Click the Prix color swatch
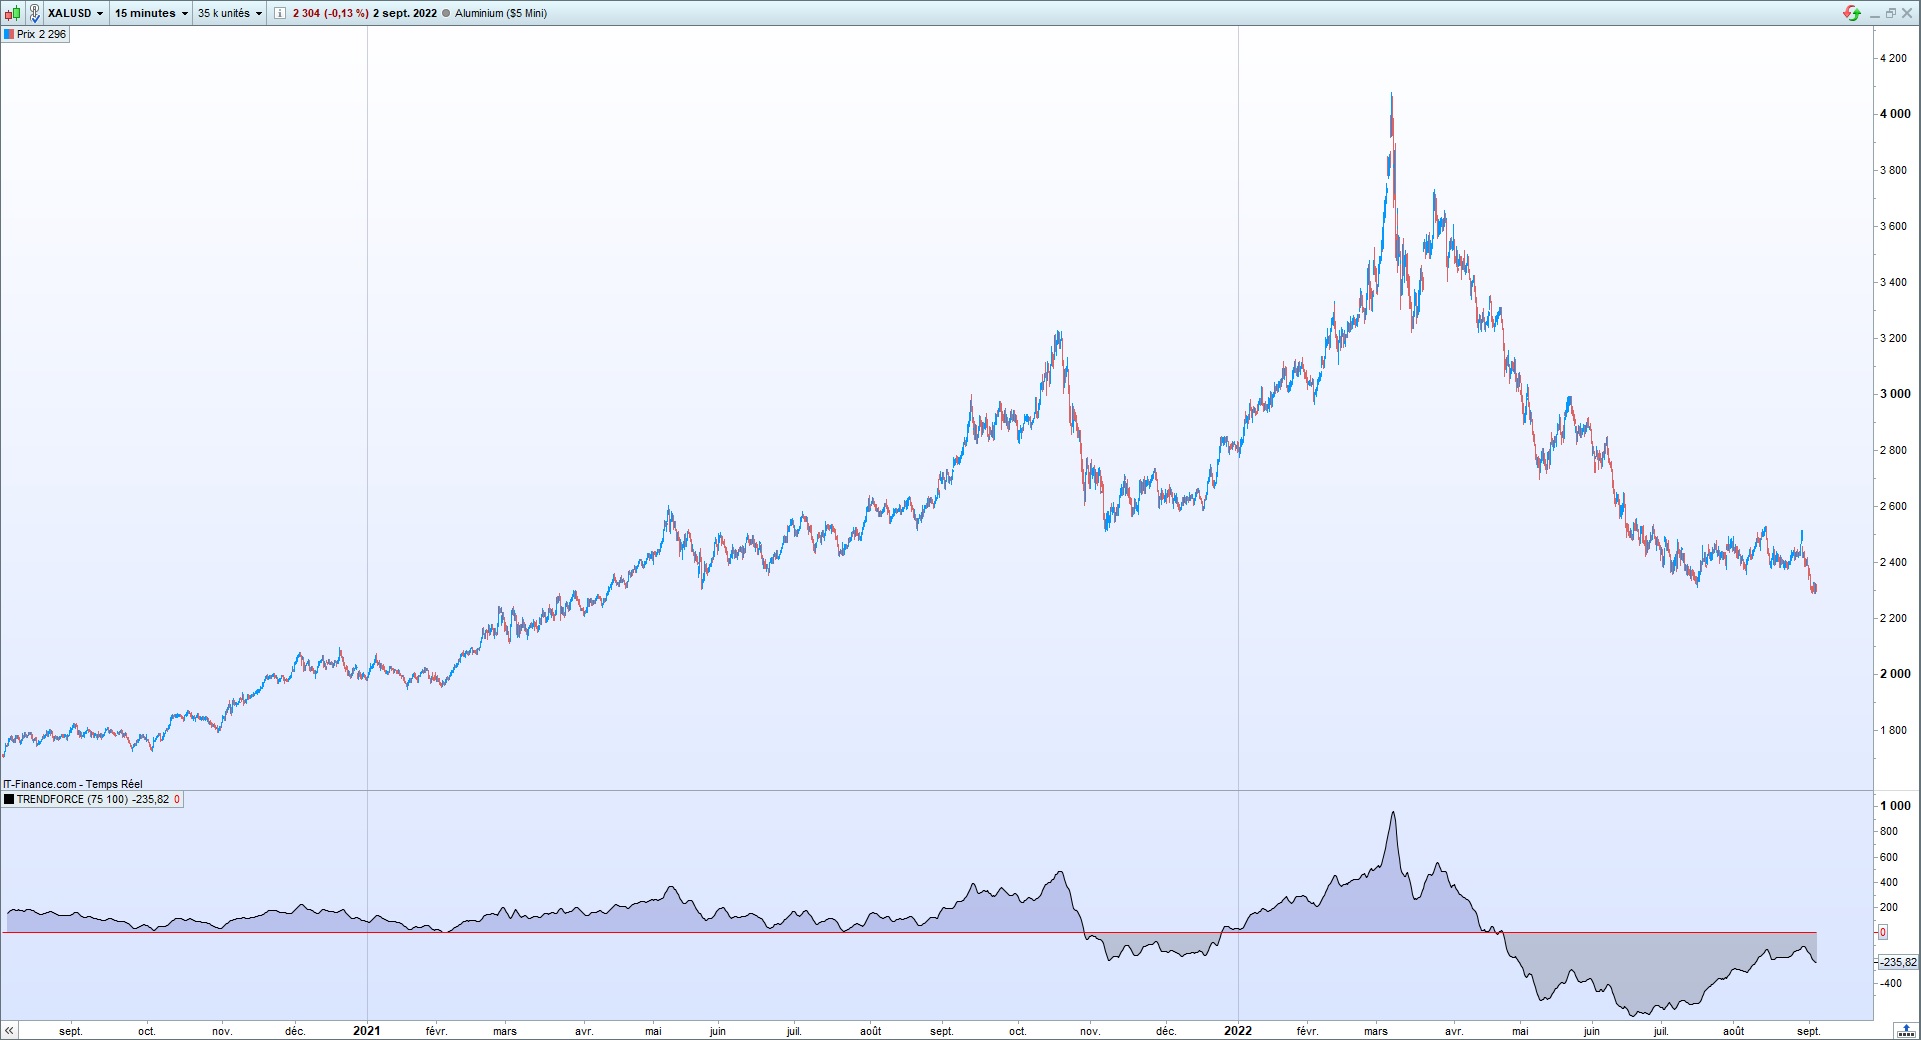 click(9, 34)
